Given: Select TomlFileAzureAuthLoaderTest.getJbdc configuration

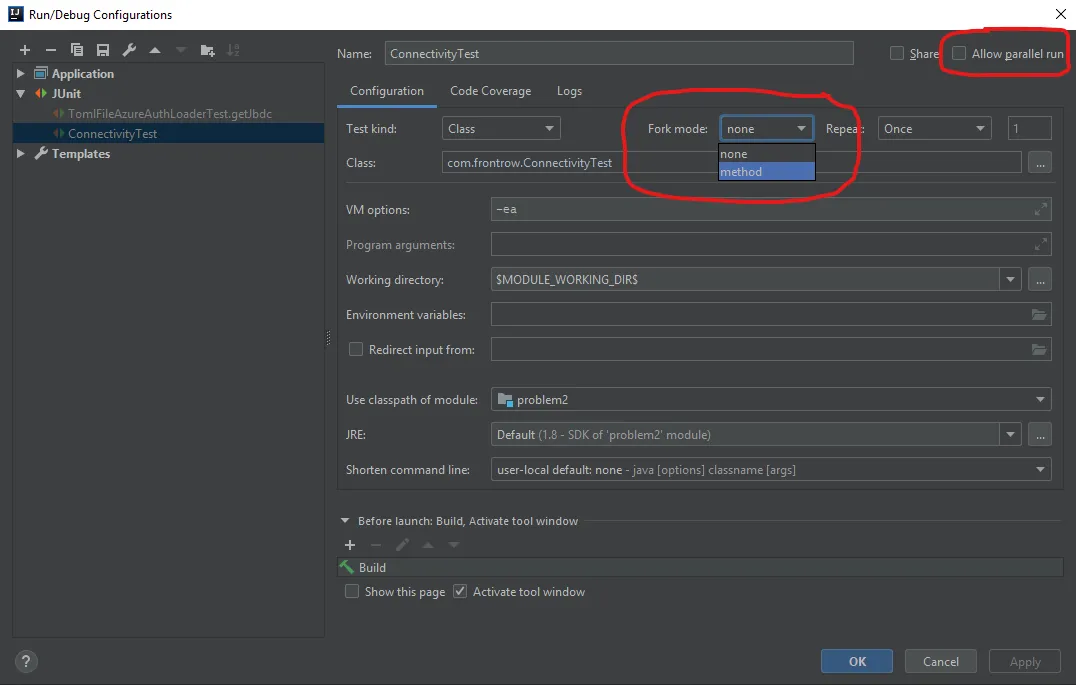Looking at the screenshot, I should 169,114.
